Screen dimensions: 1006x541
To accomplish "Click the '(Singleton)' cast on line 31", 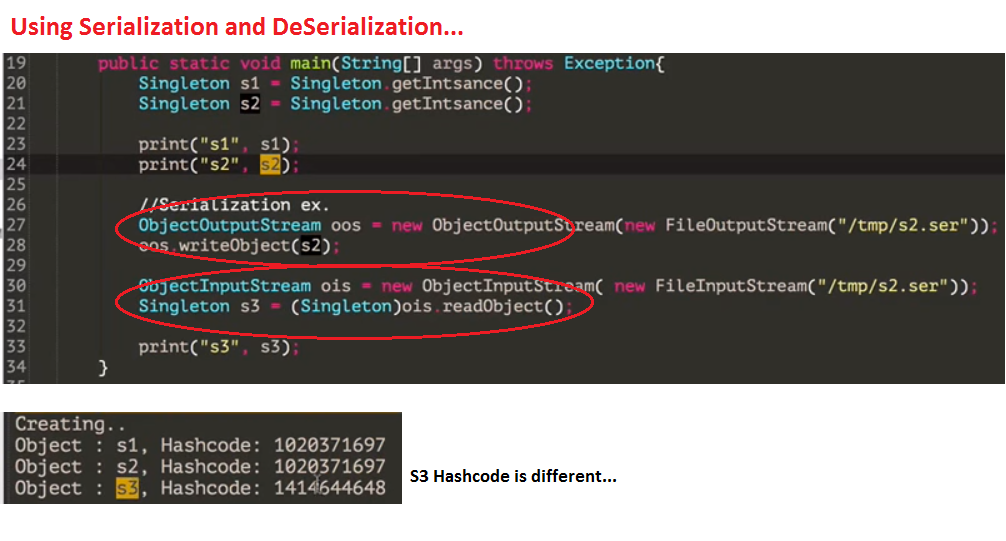I will point(346,306).
